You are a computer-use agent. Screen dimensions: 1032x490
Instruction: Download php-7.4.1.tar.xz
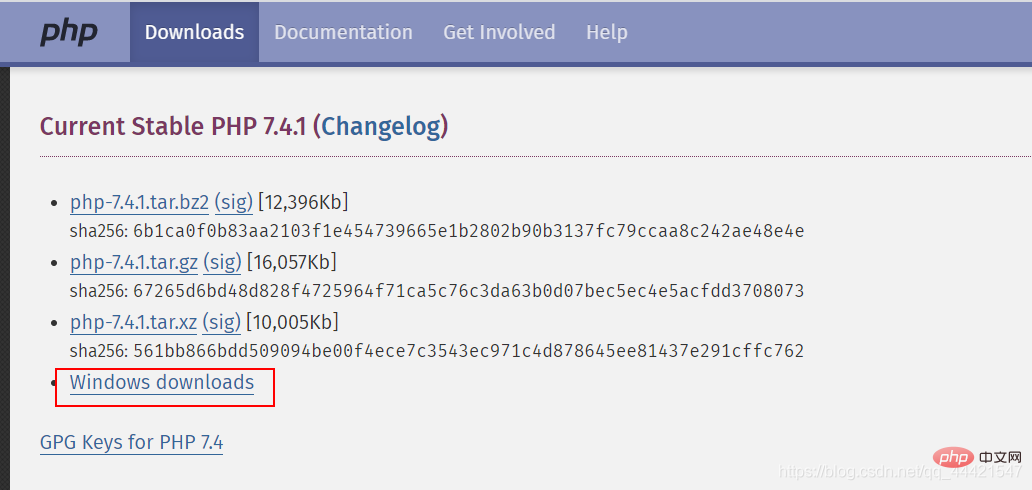[x=134, y=322]
